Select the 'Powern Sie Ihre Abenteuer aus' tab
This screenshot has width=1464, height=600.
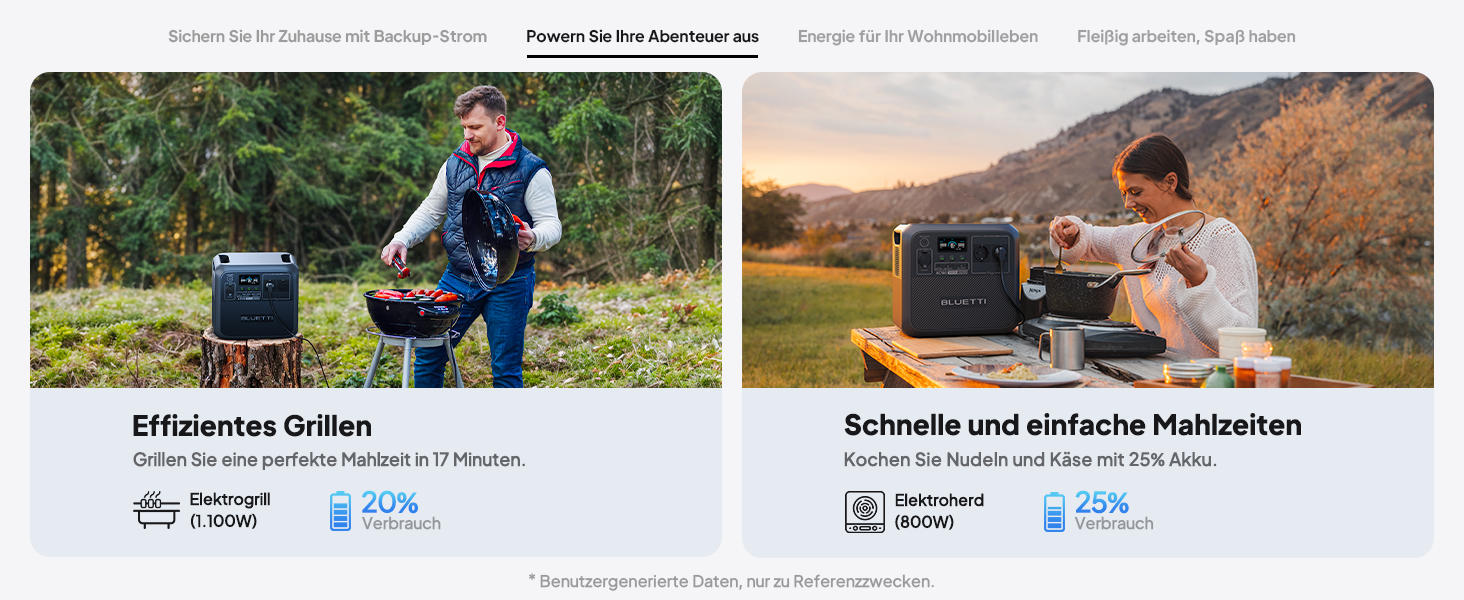tap(642, 37)
